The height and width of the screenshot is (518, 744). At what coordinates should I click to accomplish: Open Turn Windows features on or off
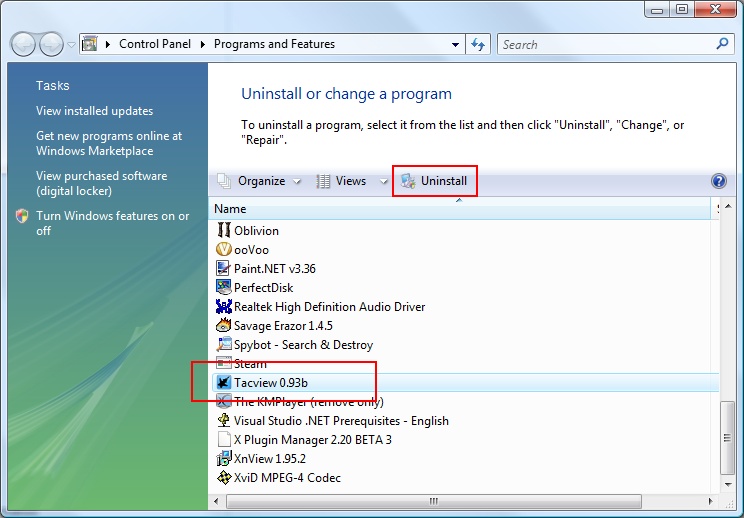tap(112, 223)
